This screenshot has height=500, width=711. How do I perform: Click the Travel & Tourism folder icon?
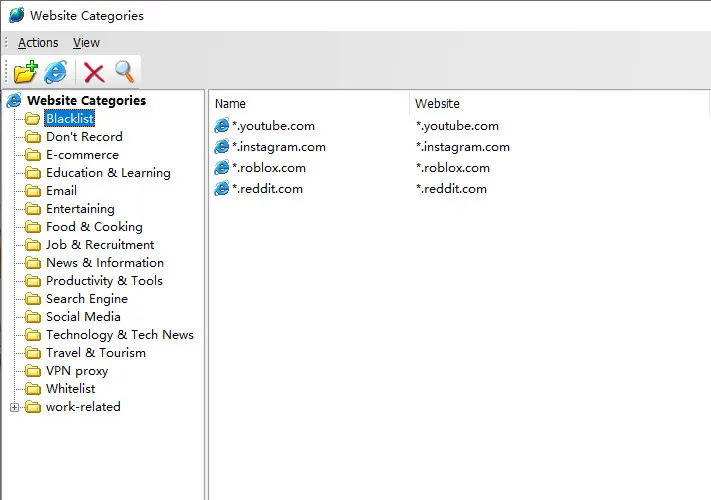coord(33,353)
